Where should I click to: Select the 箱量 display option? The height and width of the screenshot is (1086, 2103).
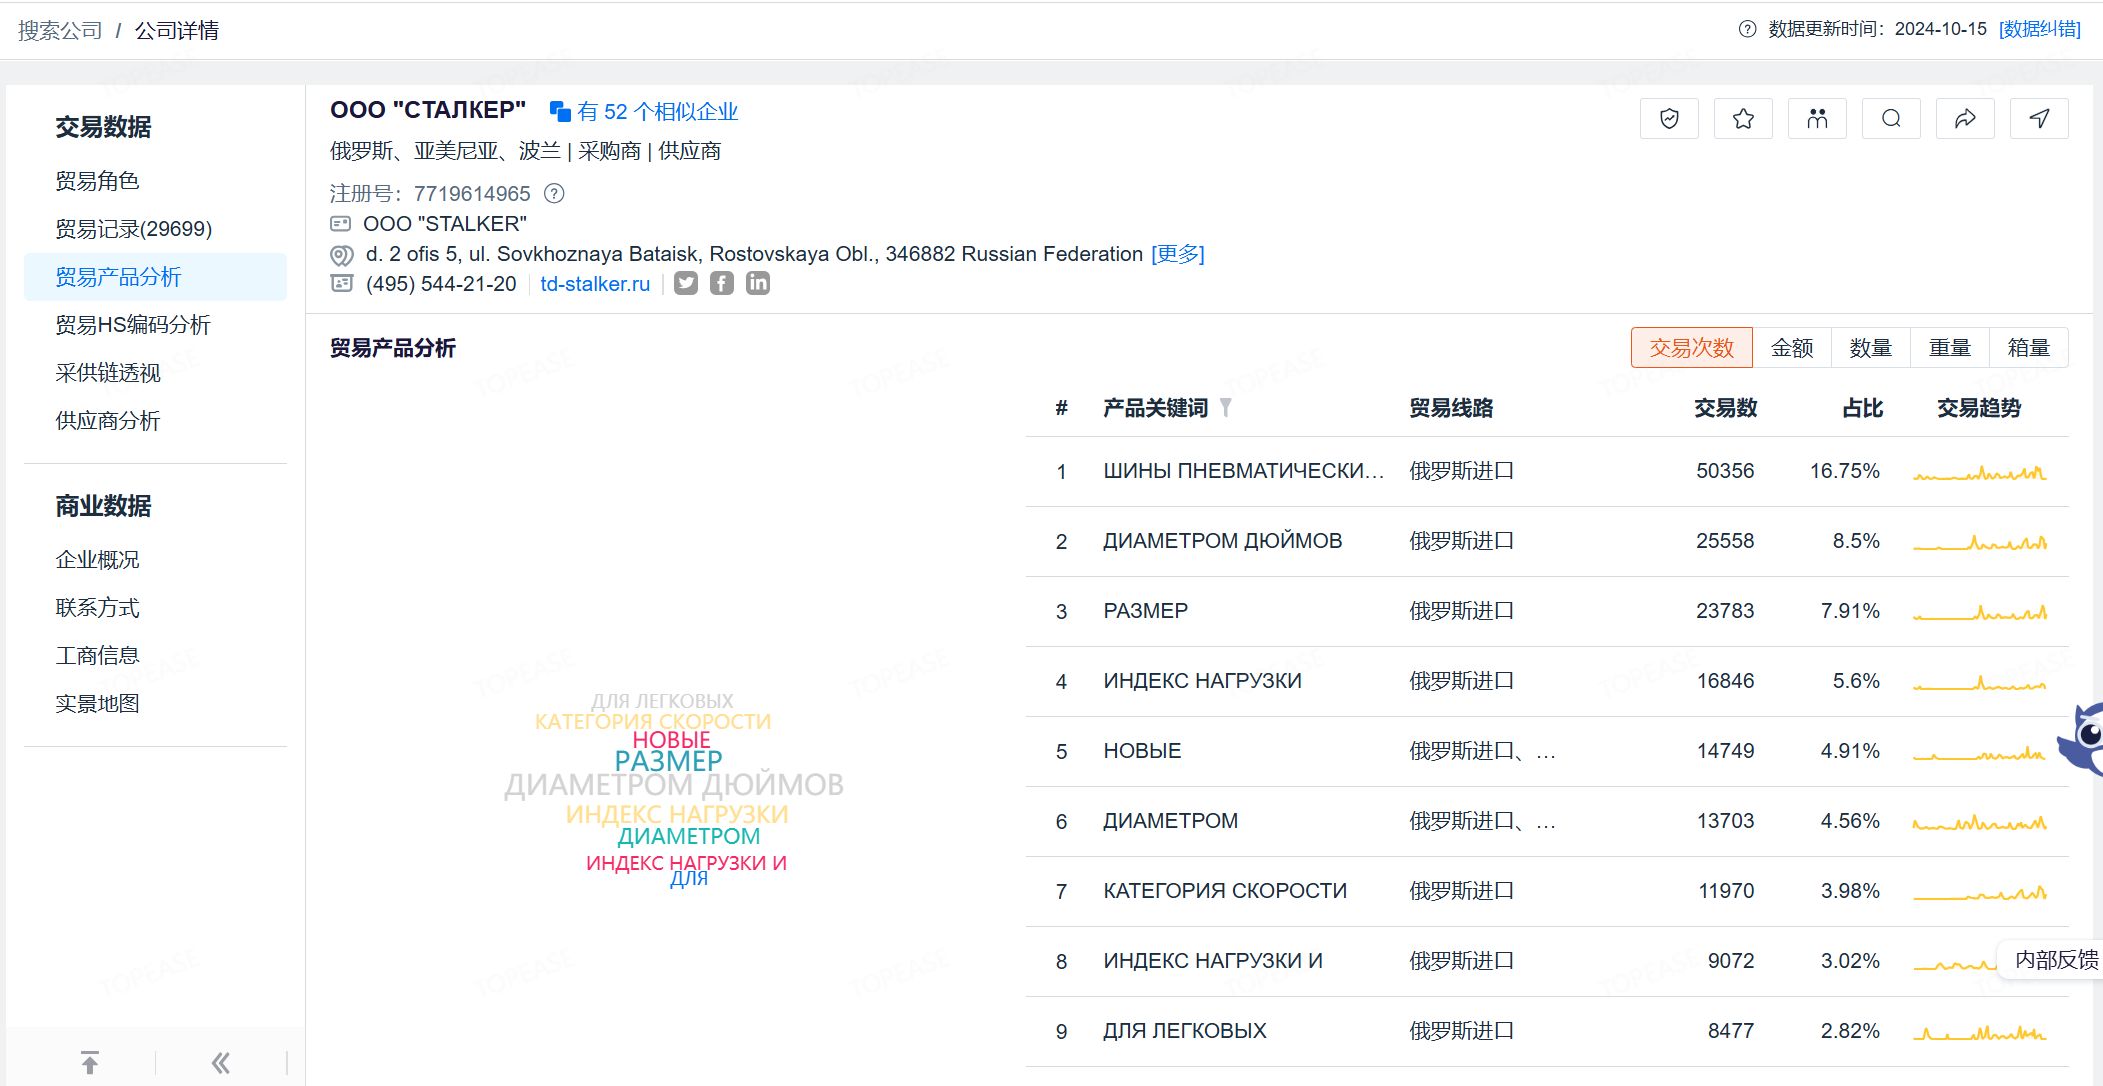click(2030, 347)
